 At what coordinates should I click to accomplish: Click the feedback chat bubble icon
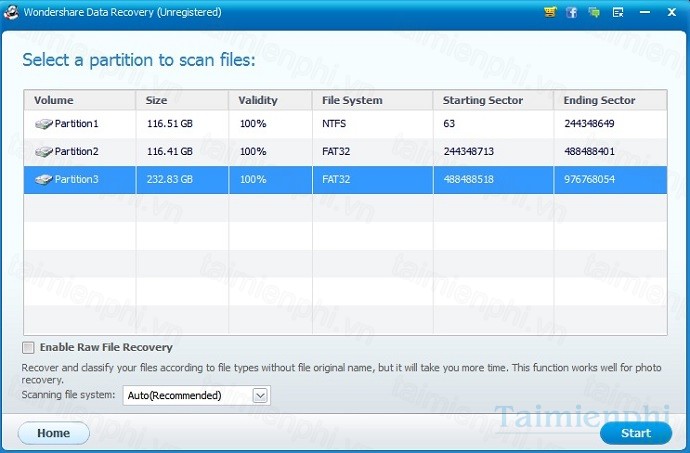click(595, 12)
